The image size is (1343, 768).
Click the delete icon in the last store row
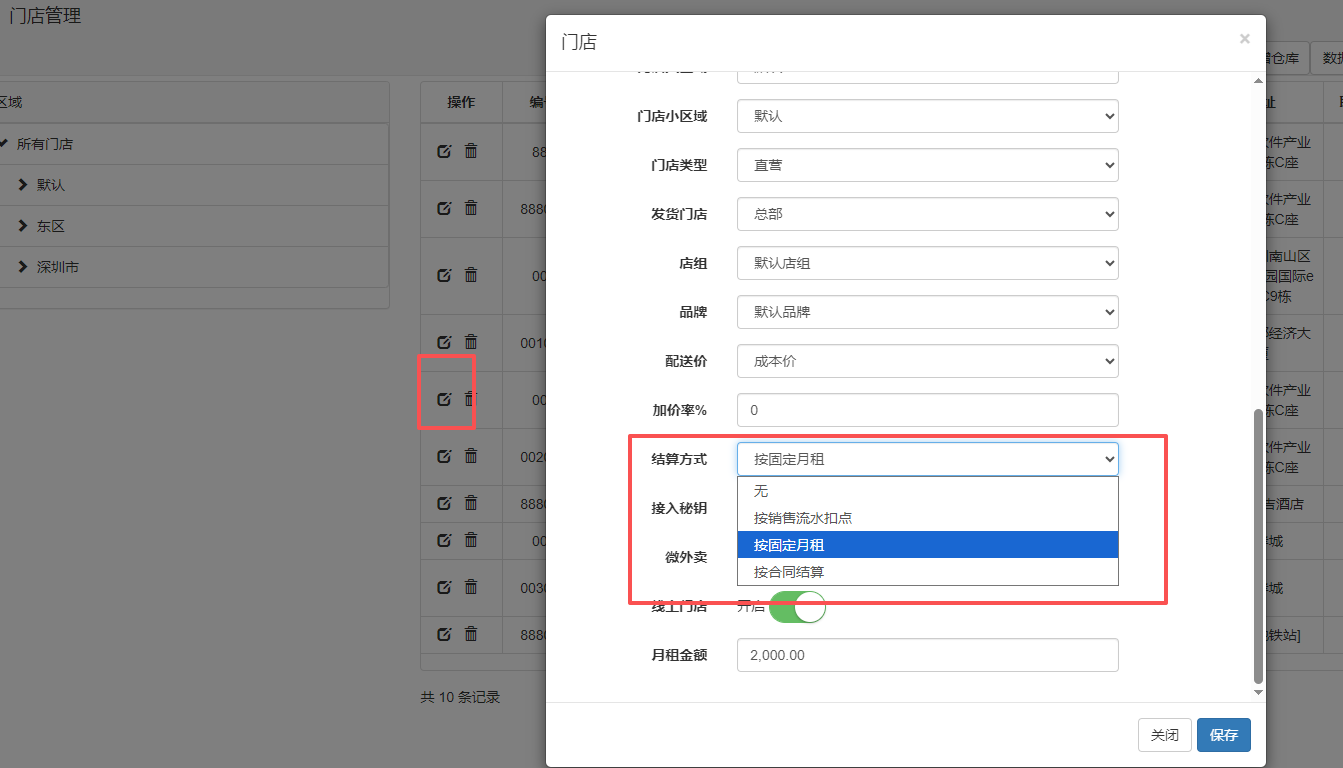click(x=471, y=634)
